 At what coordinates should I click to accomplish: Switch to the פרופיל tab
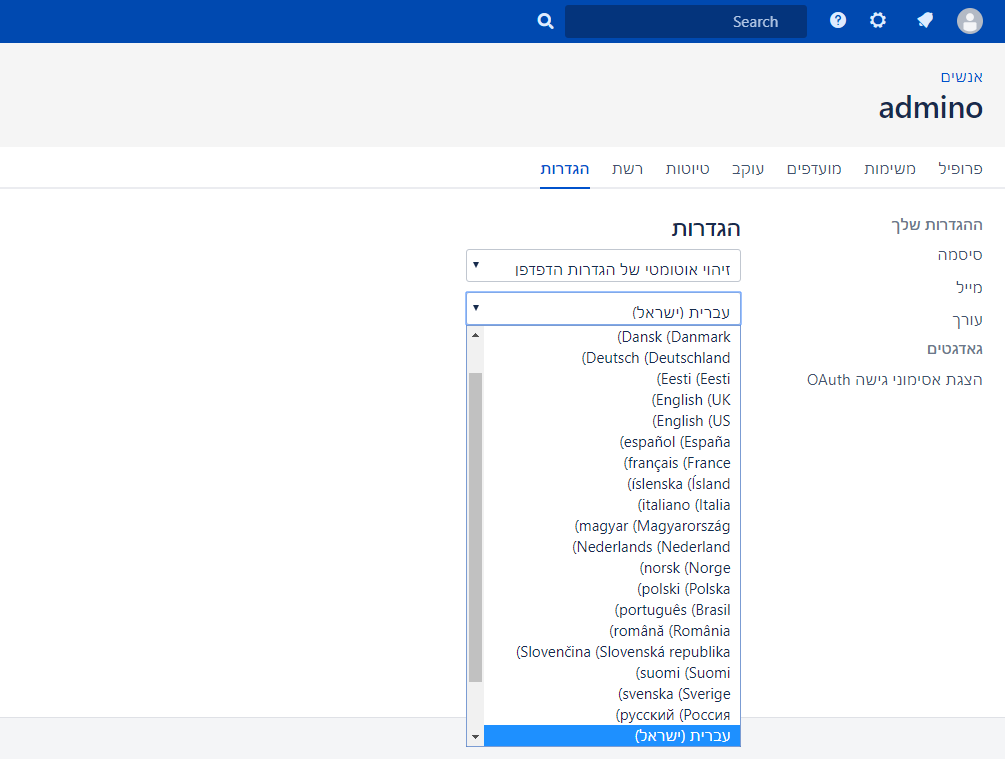[960, 169]
